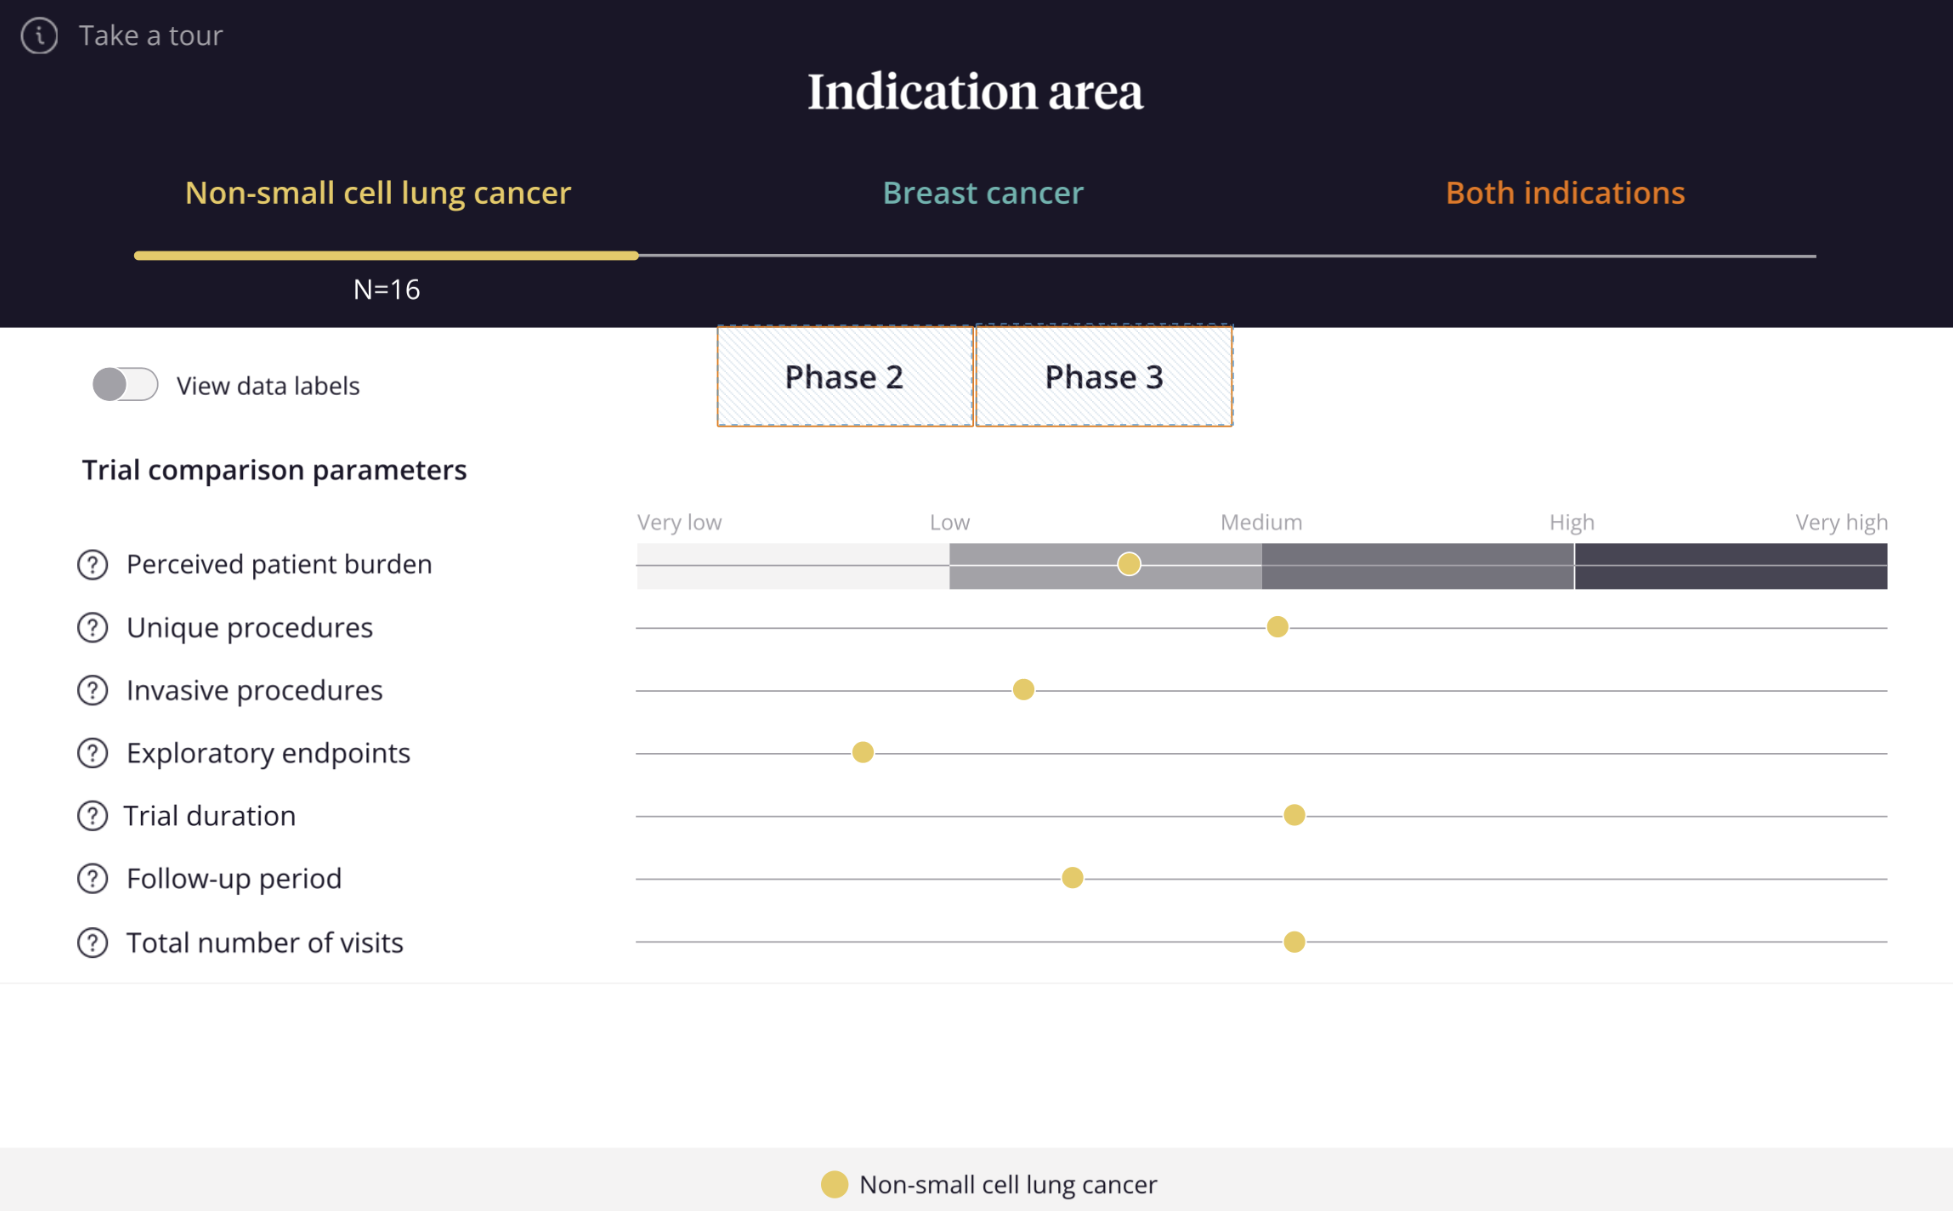Screen dimensions: 1953x1211
Task: Select the Non-small cell lung cancer tab
Action: click(x=377, y=193)
